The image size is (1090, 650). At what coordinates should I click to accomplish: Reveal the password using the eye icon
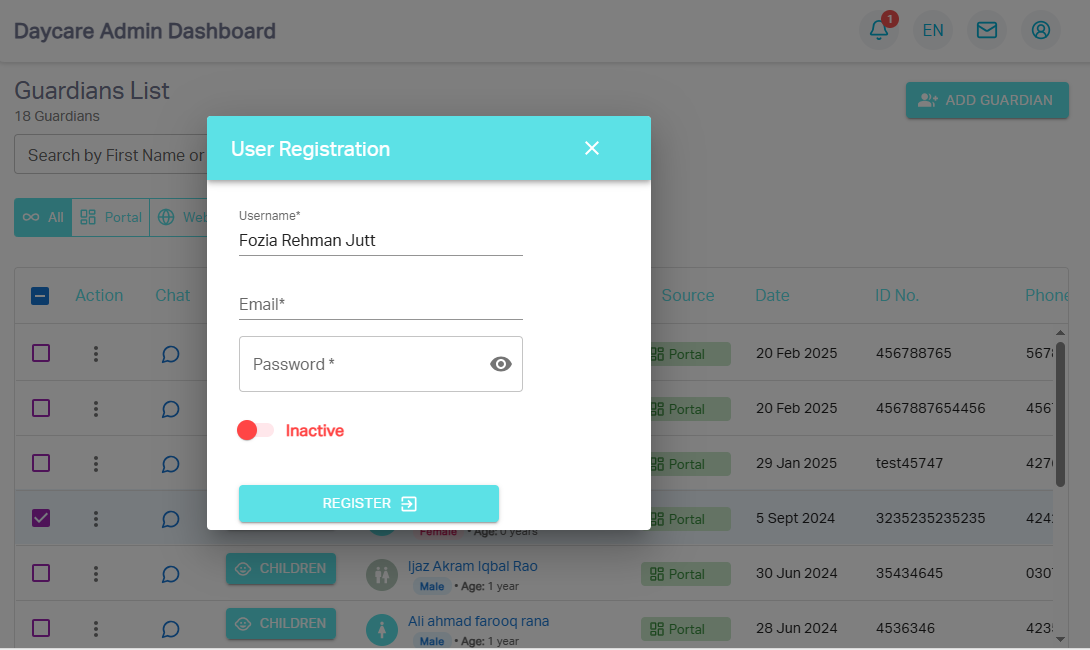pos(501,364)
